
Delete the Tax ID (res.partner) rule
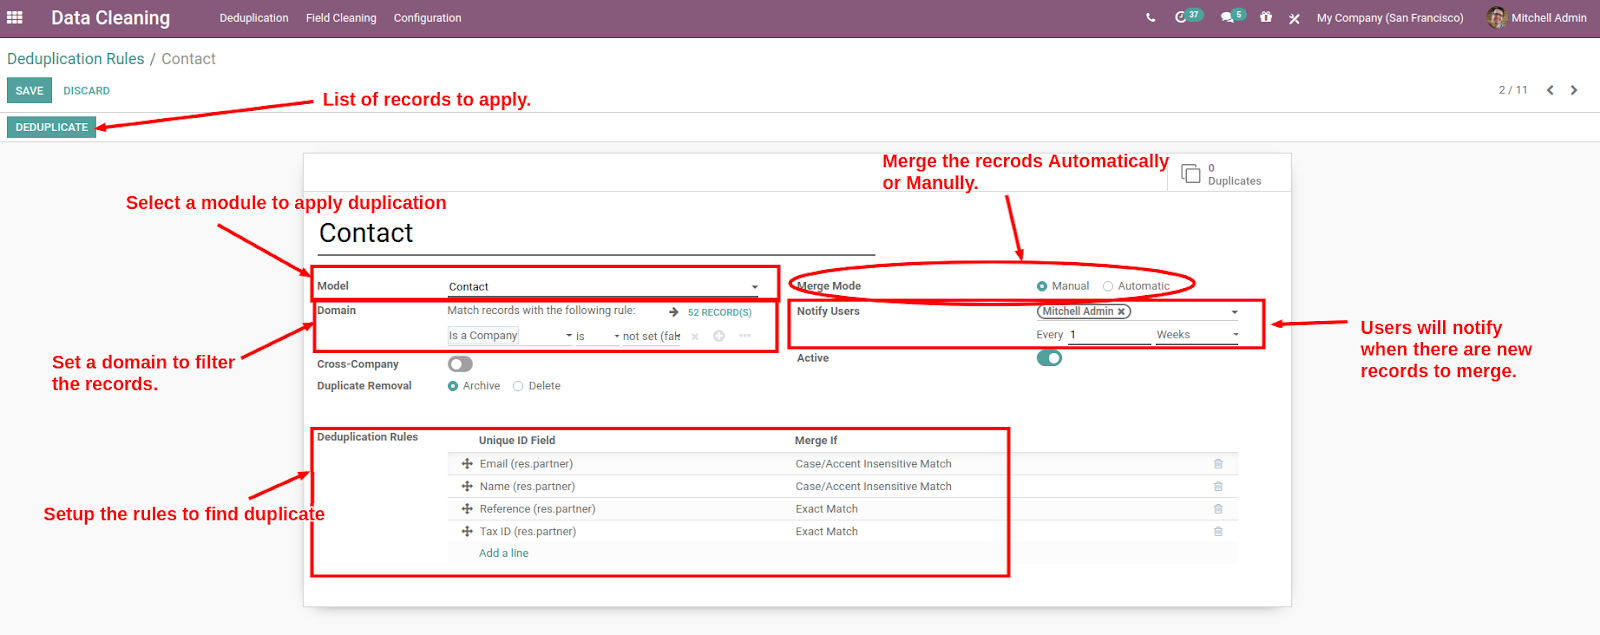tap(1218, 531)
